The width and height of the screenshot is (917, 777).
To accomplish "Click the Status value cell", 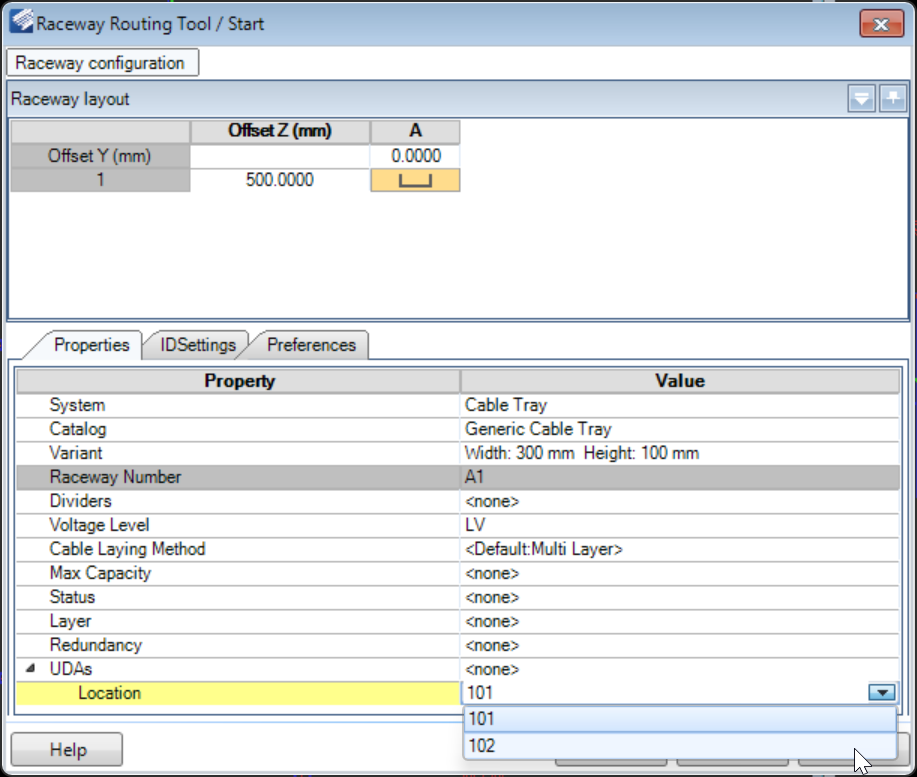I will 680,597.
